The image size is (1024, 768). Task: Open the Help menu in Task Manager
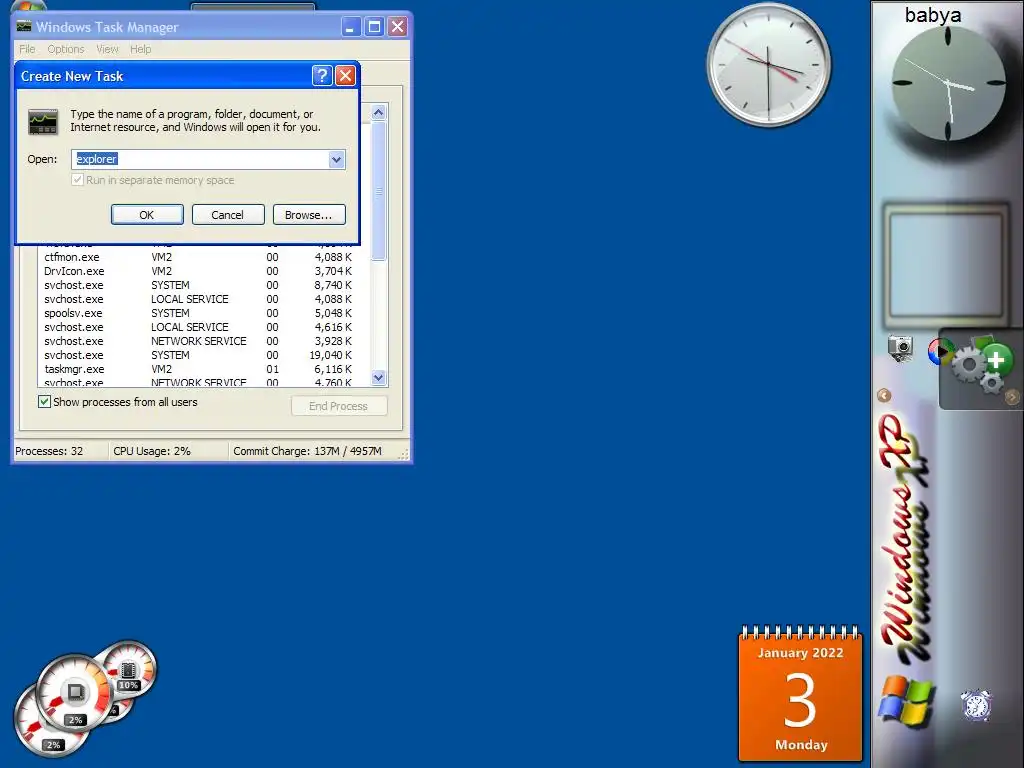pos(140,49)
